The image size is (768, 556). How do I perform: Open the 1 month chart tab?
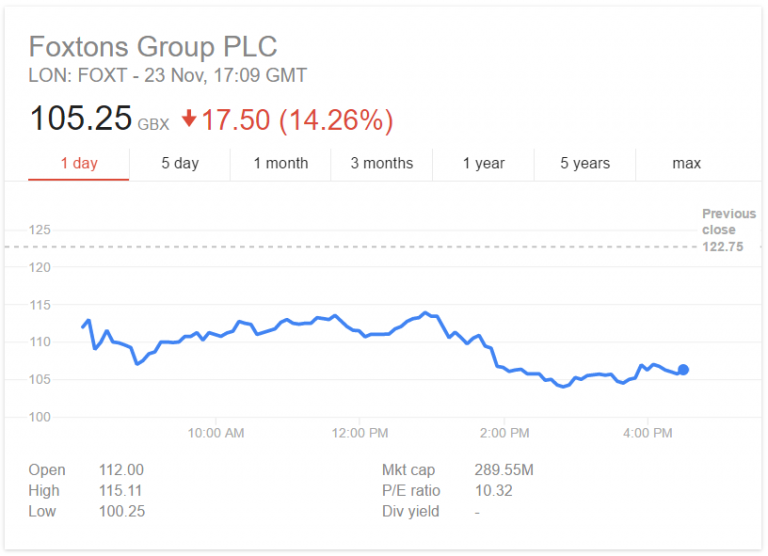[x=281, y=163]
